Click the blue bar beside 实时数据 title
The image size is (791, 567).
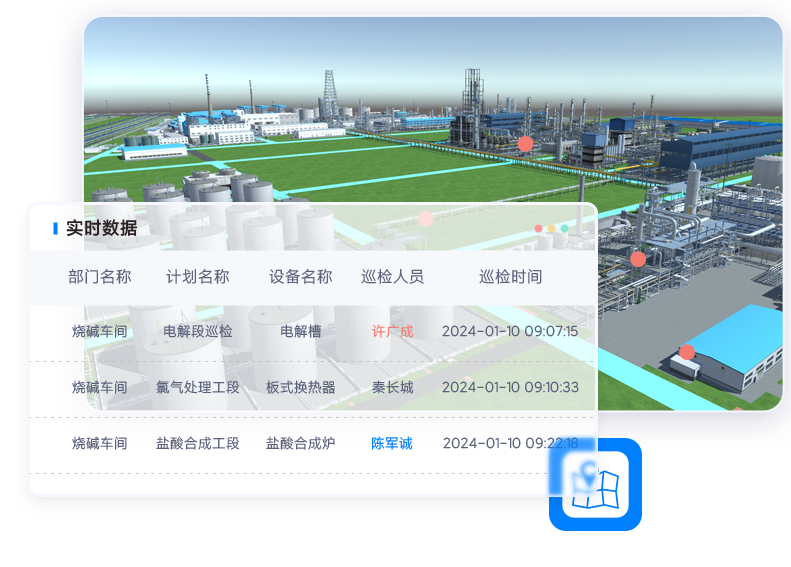coord(55,229)
